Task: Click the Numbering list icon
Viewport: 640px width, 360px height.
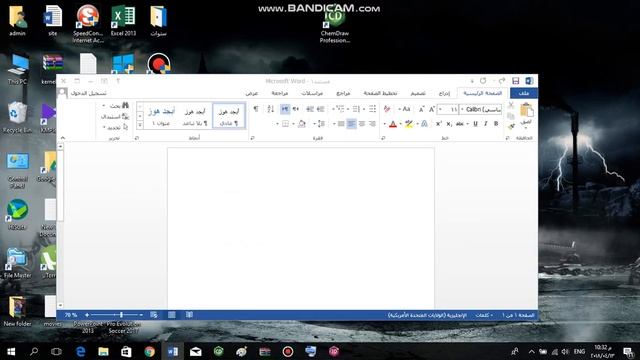Action: point(356,109)
